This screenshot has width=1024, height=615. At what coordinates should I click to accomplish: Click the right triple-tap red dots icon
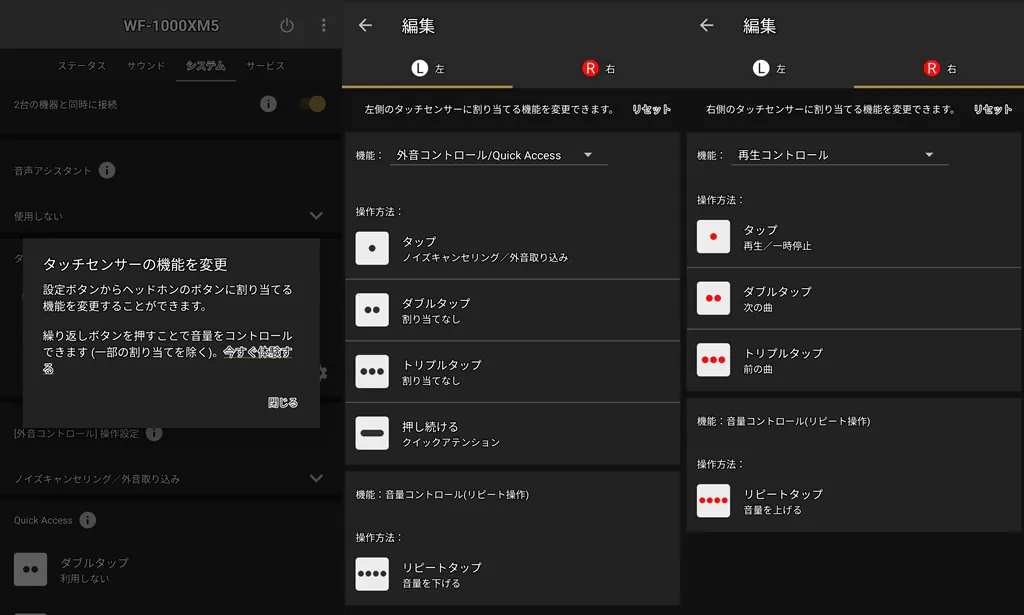[713, 360]
